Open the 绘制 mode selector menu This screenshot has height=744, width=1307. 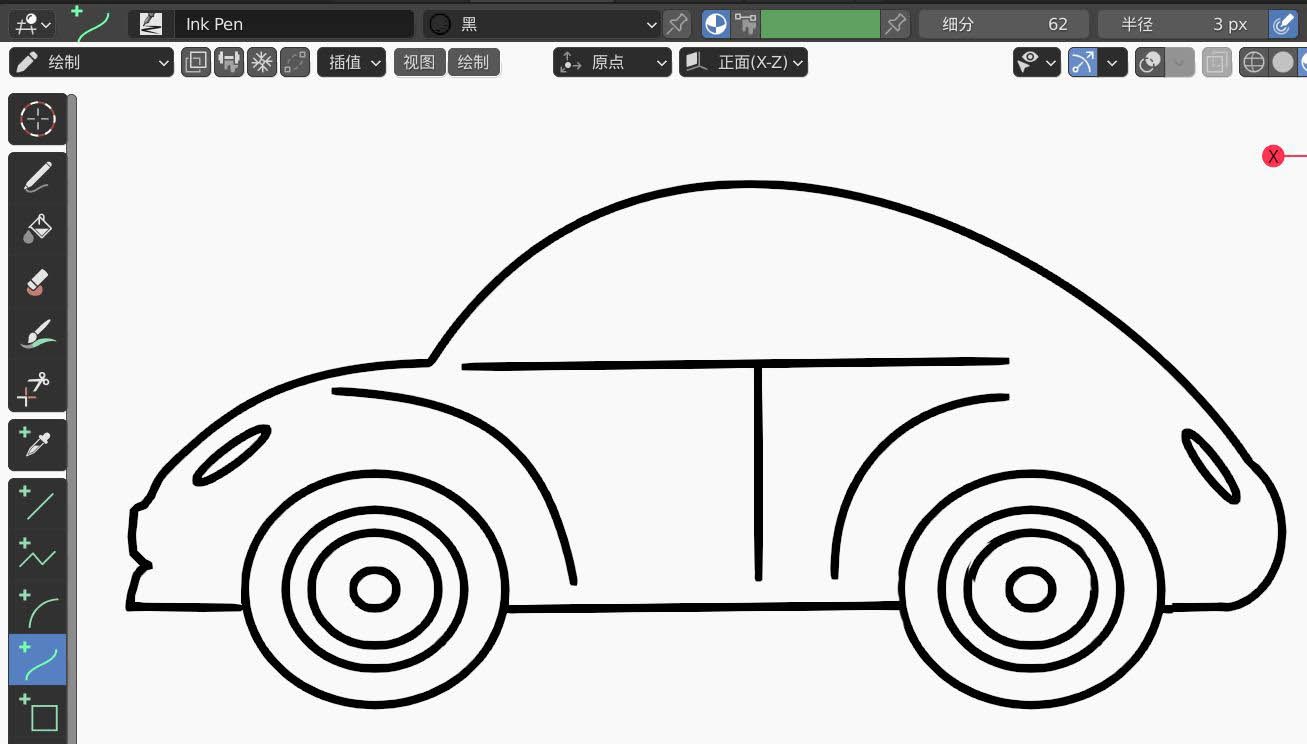90,61
